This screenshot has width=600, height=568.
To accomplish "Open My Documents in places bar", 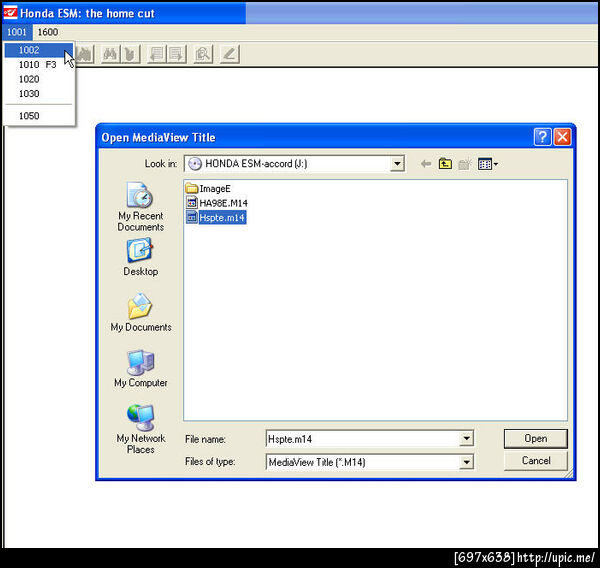I will tap(140, 313).
